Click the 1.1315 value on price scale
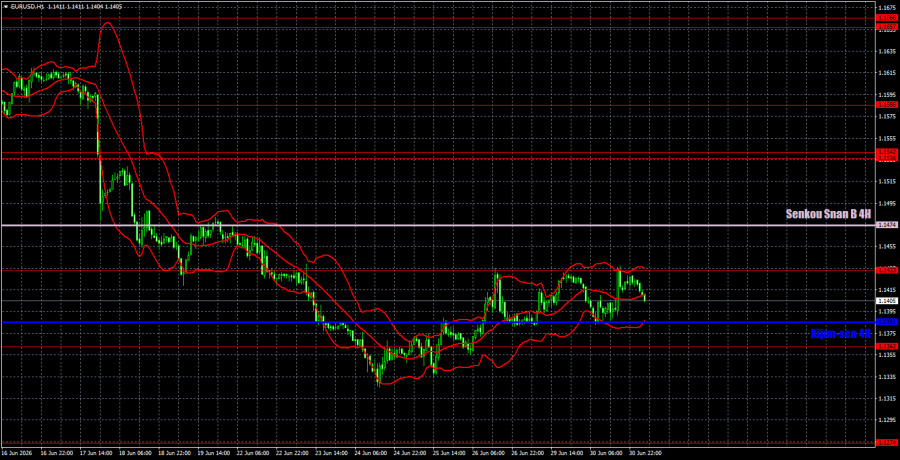900x460 pixels. 887,399
